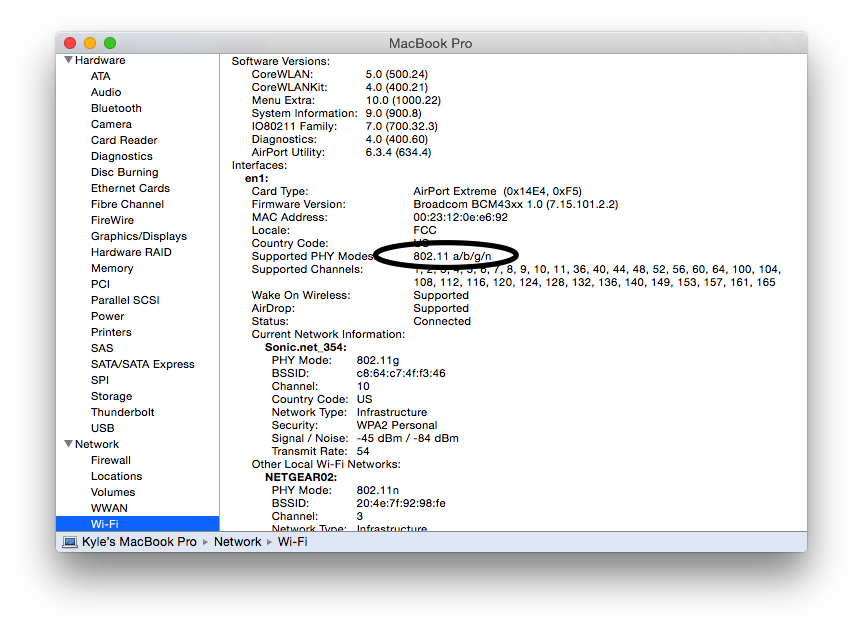Select Locations under Network
Viewport: 863px width, 632px height.
[x=116, y=475]
